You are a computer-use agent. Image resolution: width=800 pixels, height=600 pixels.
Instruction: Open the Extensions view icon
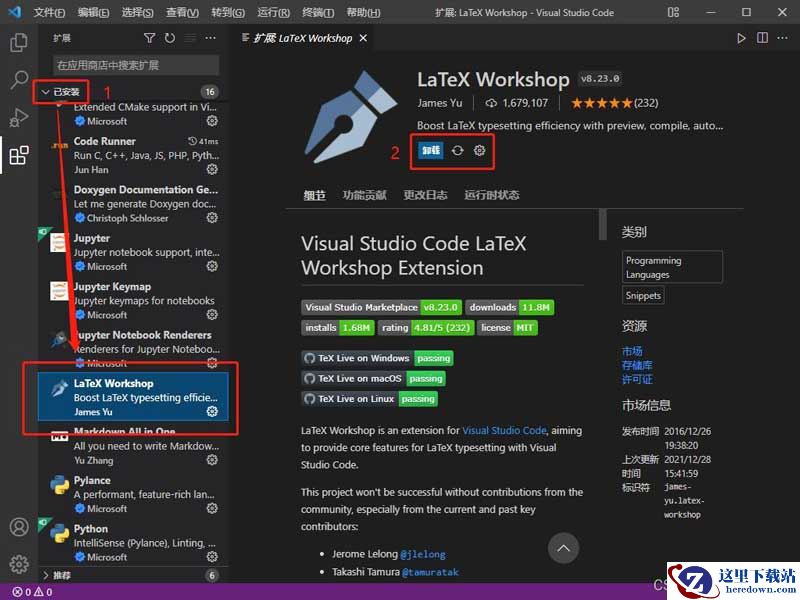[19, 155]
